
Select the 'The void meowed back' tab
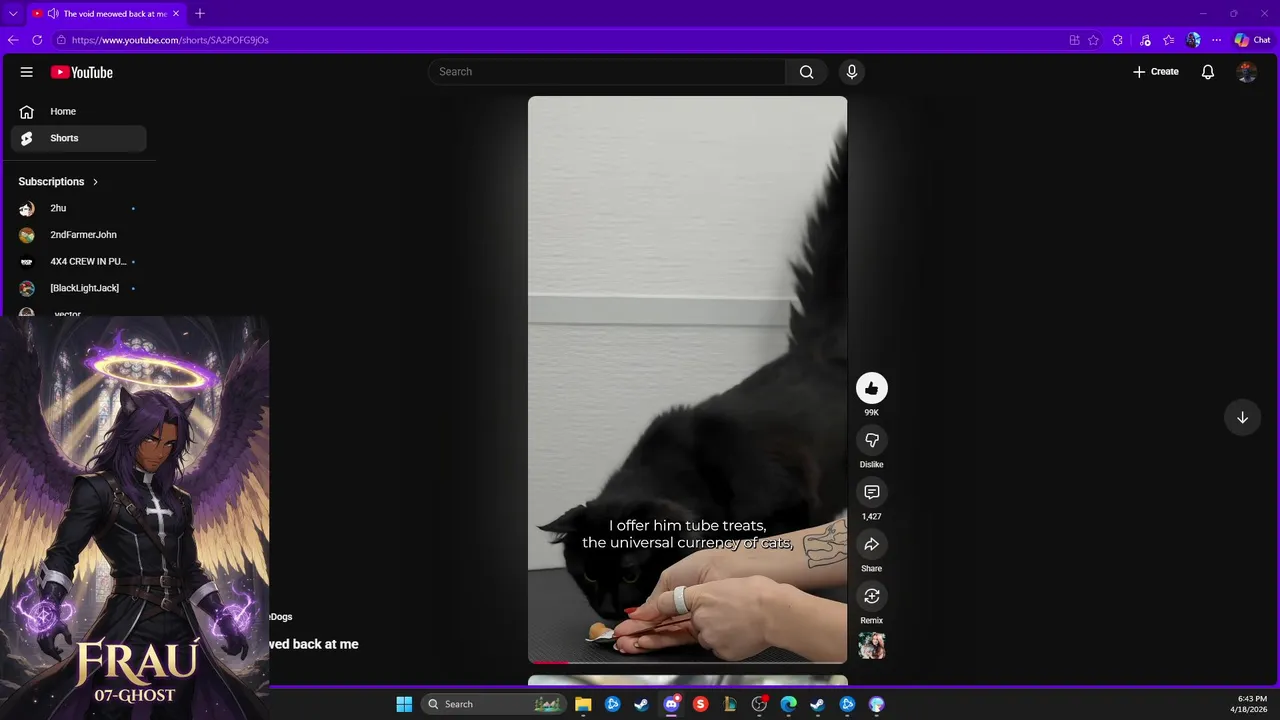[105, 14]
